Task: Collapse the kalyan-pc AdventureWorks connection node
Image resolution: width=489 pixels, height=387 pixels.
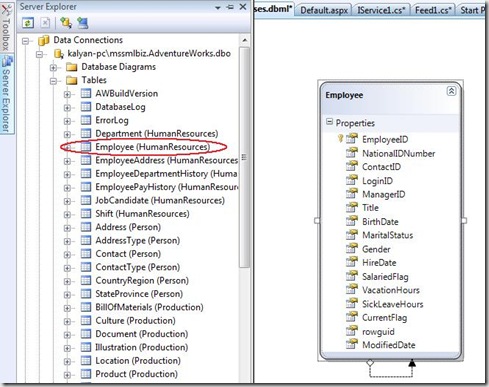Action: click(x=39, y=54)
